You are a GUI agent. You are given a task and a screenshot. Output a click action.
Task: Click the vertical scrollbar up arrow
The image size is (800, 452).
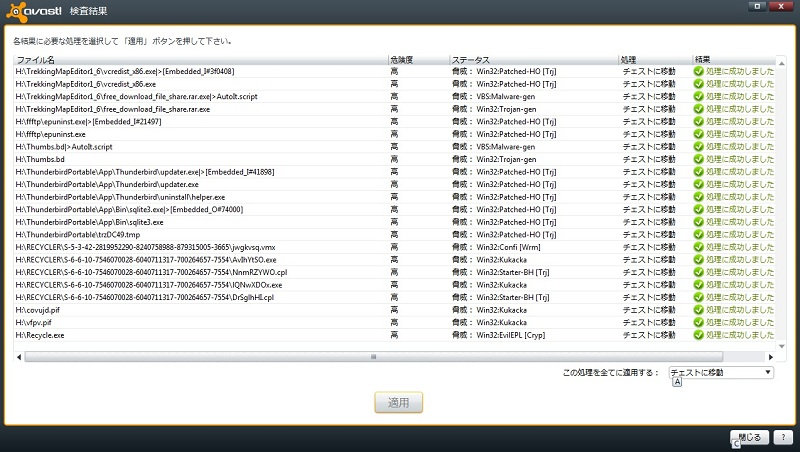(781, 63)
